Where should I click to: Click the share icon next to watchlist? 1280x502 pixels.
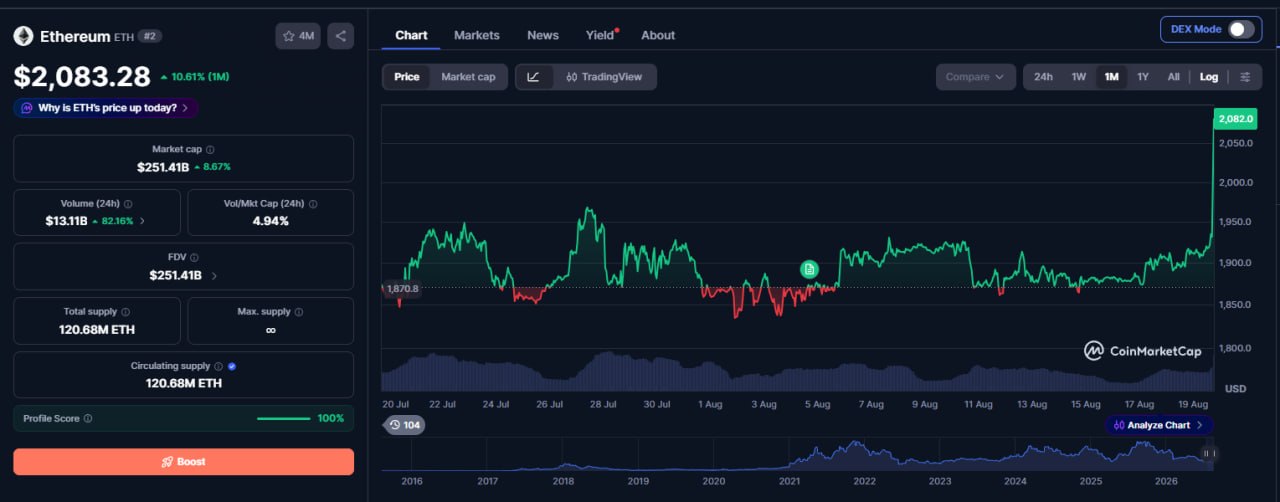pos(340,36)
